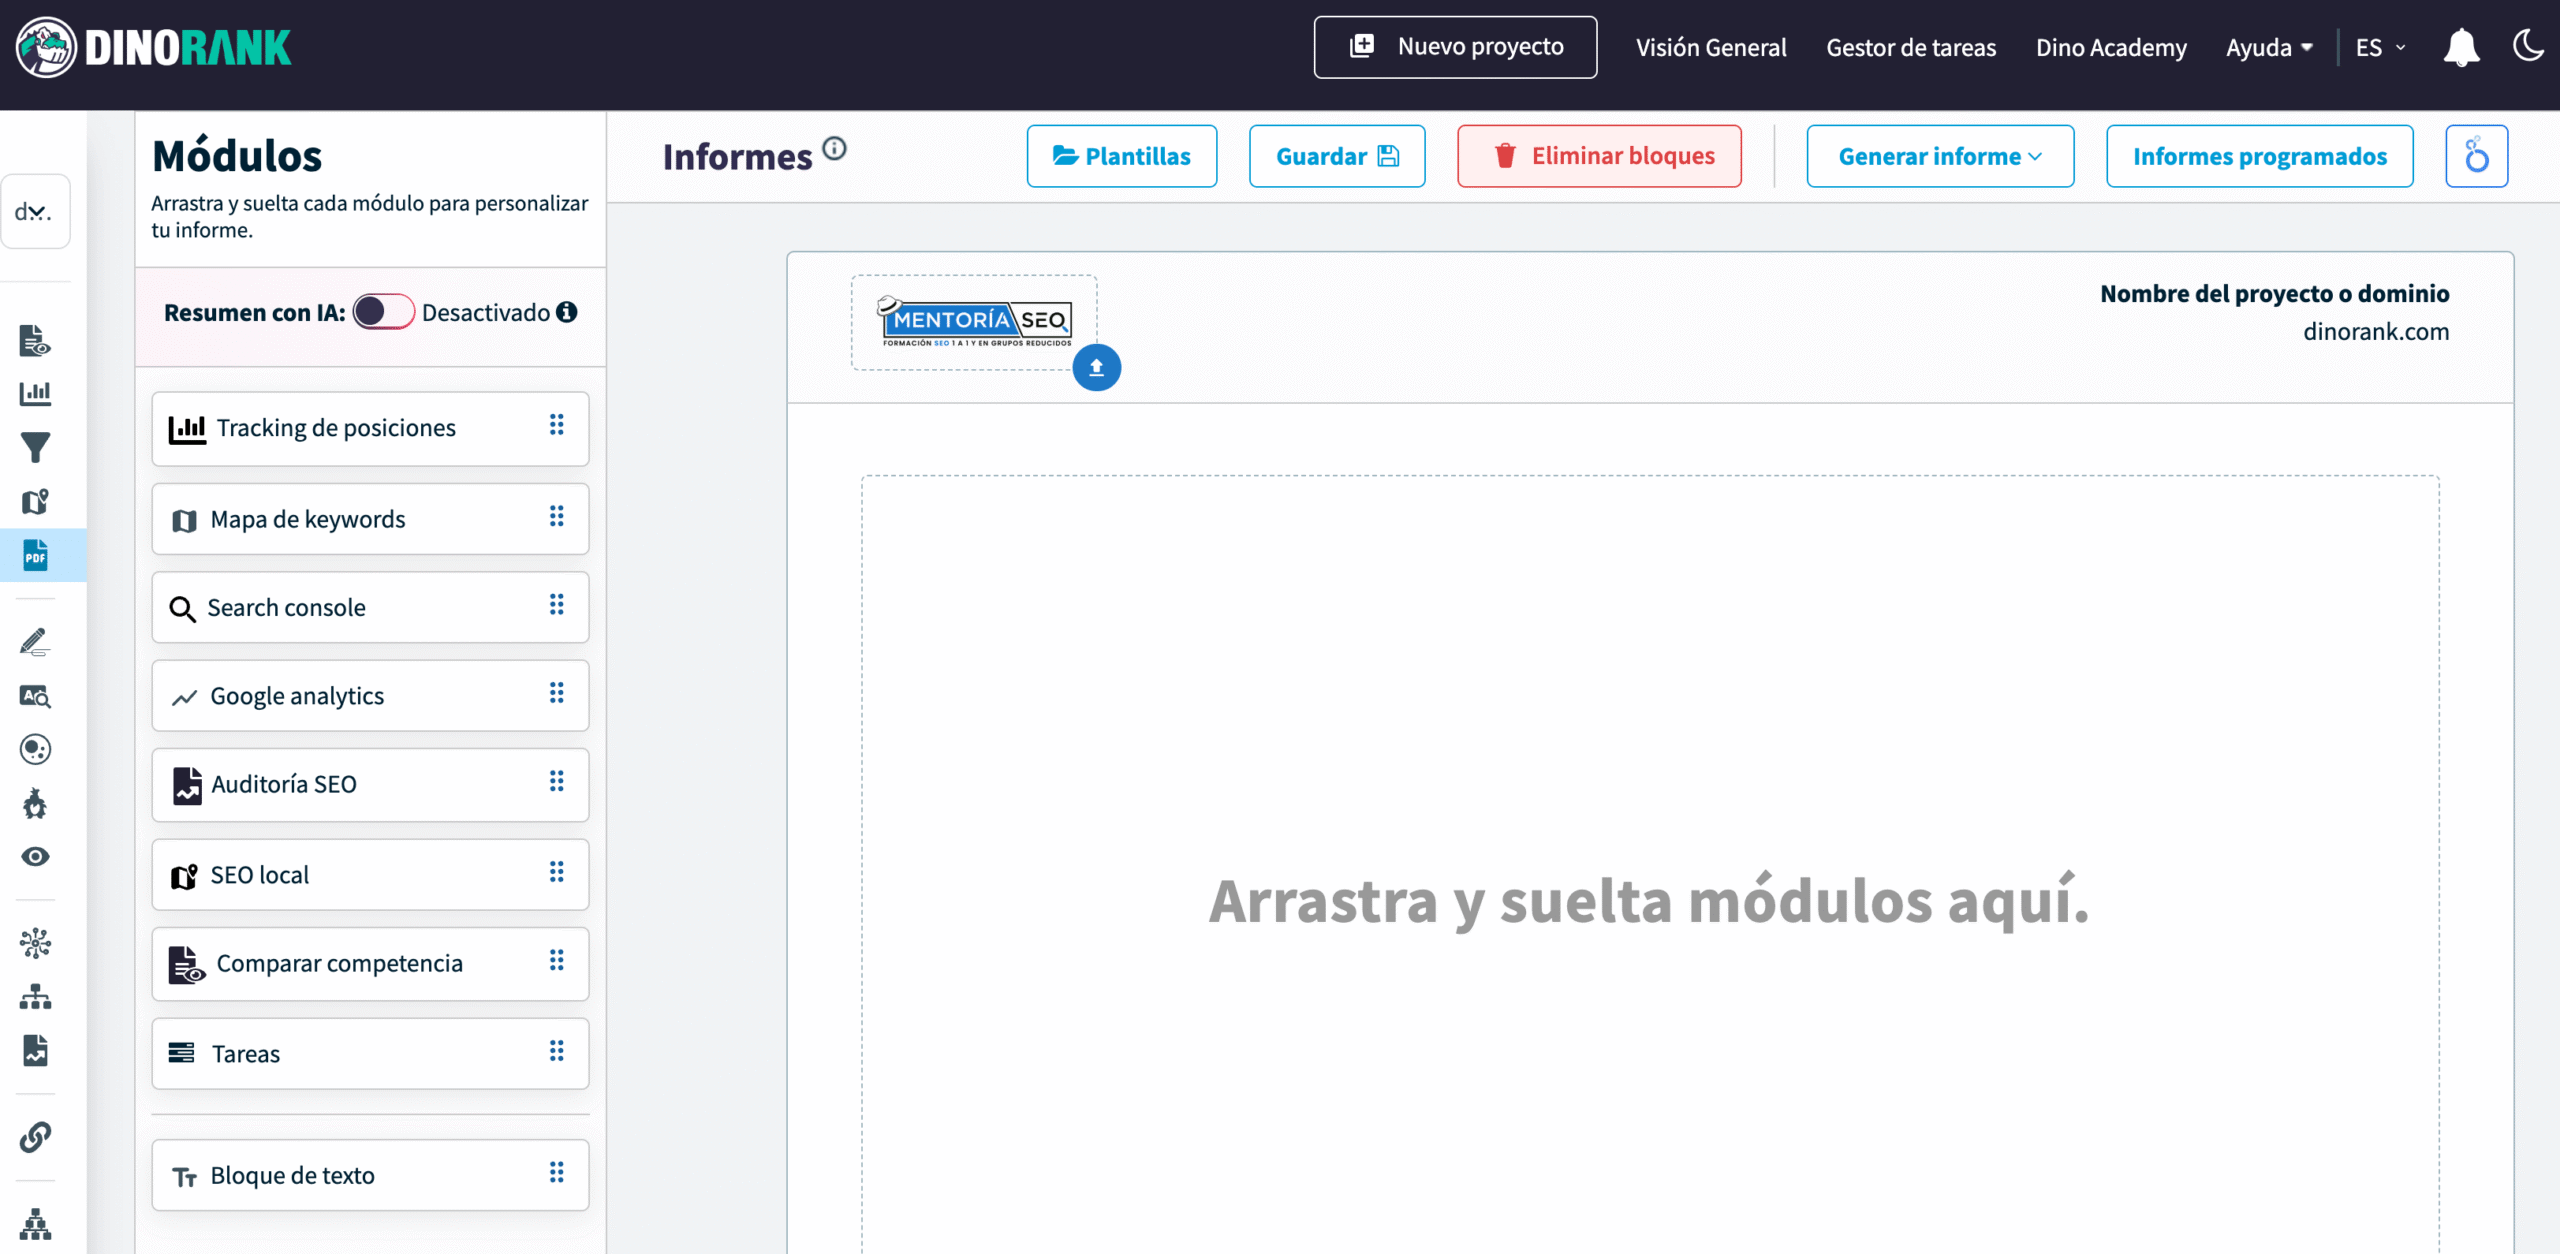Toggle dark mode with the moon icon
Viewport: 2560px width, 1254px height.
point(2527,45)
